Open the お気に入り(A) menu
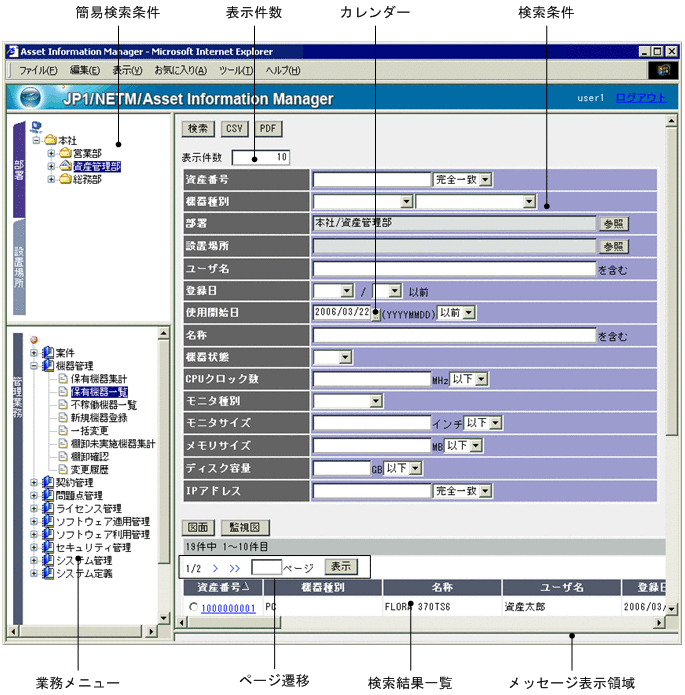 pyautogui.click(x=180, y=70)
